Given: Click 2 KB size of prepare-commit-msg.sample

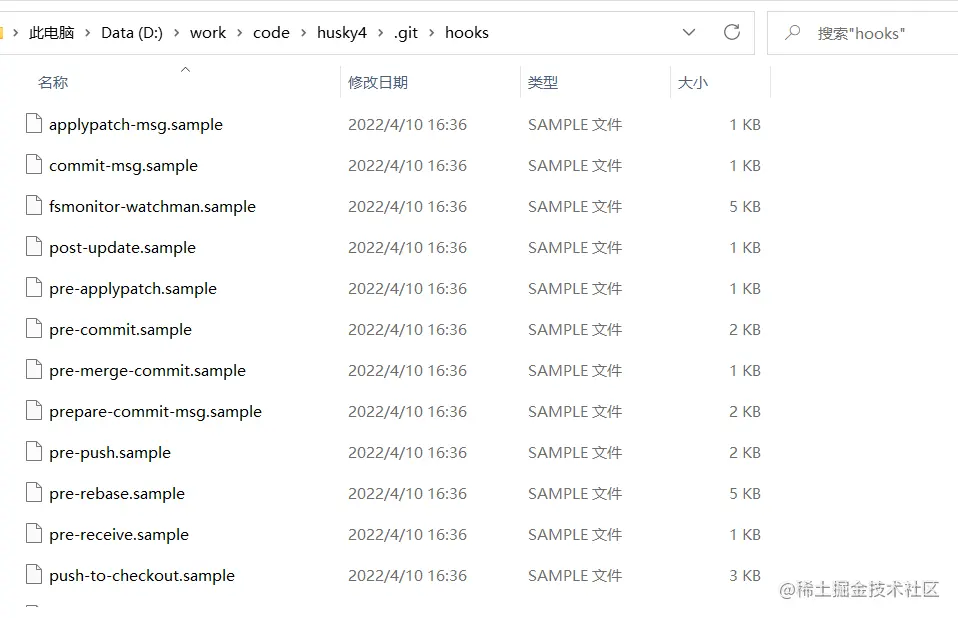Looking at the screenshot, I should click(x=745, y=412).
